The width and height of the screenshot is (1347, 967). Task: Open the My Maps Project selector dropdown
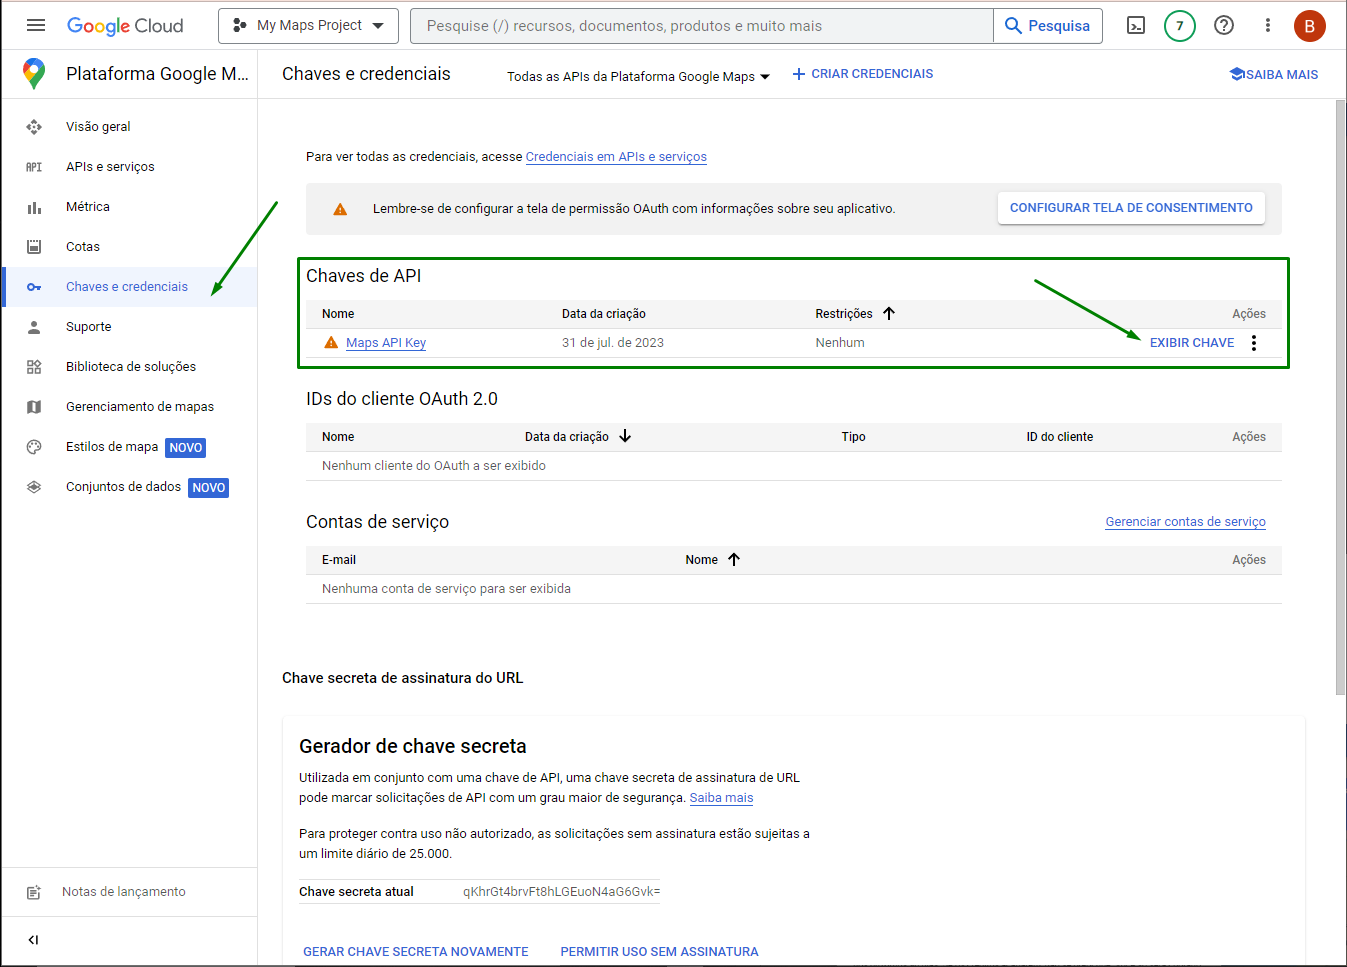pos(308,26)
